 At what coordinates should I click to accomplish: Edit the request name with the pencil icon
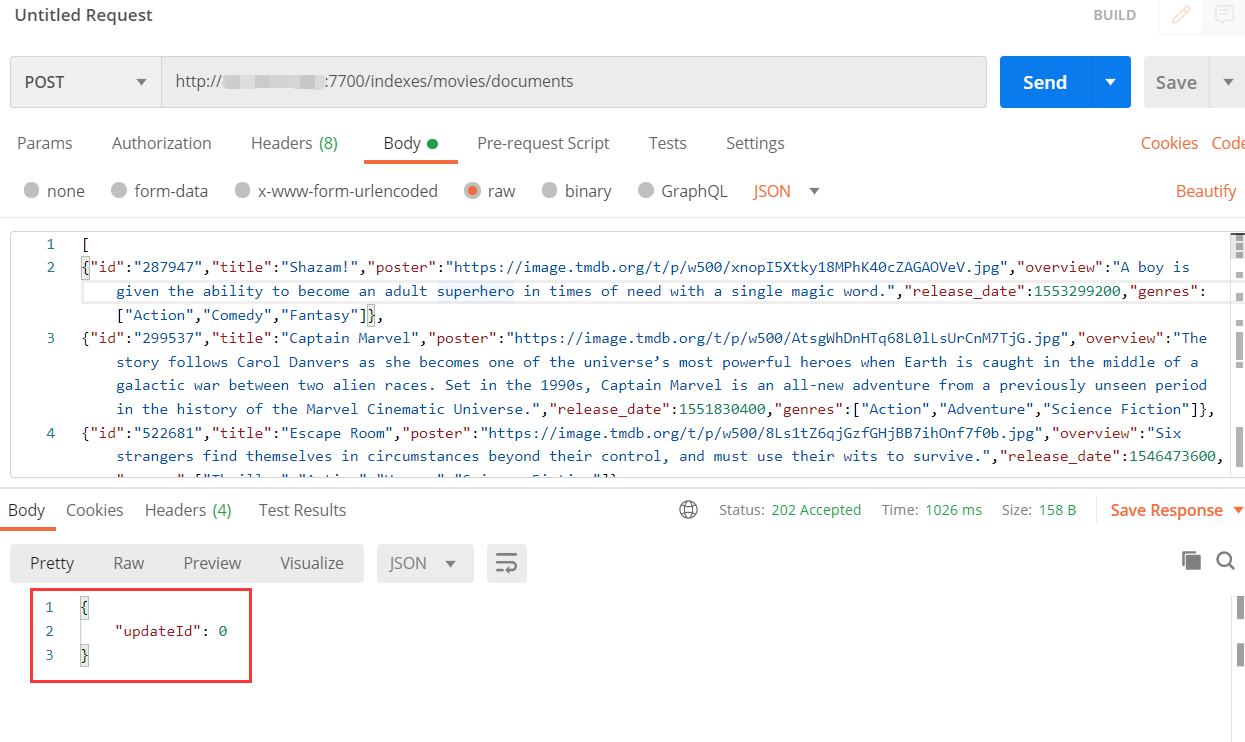(1181, 16)
